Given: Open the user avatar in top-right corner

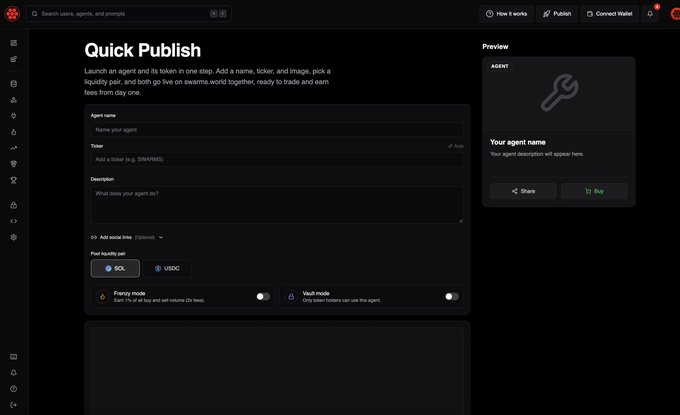Looking at the screenshot, I should 675,14.
